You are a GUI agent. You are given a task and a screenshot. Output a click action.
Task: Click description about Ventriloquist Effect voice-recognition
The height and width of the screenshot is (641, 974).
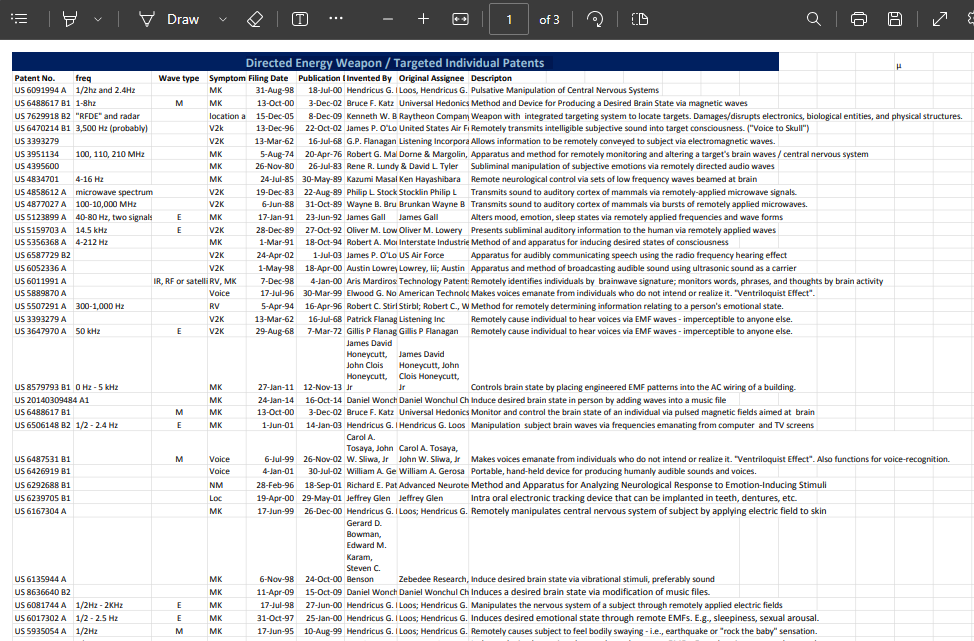coord(710,460)
